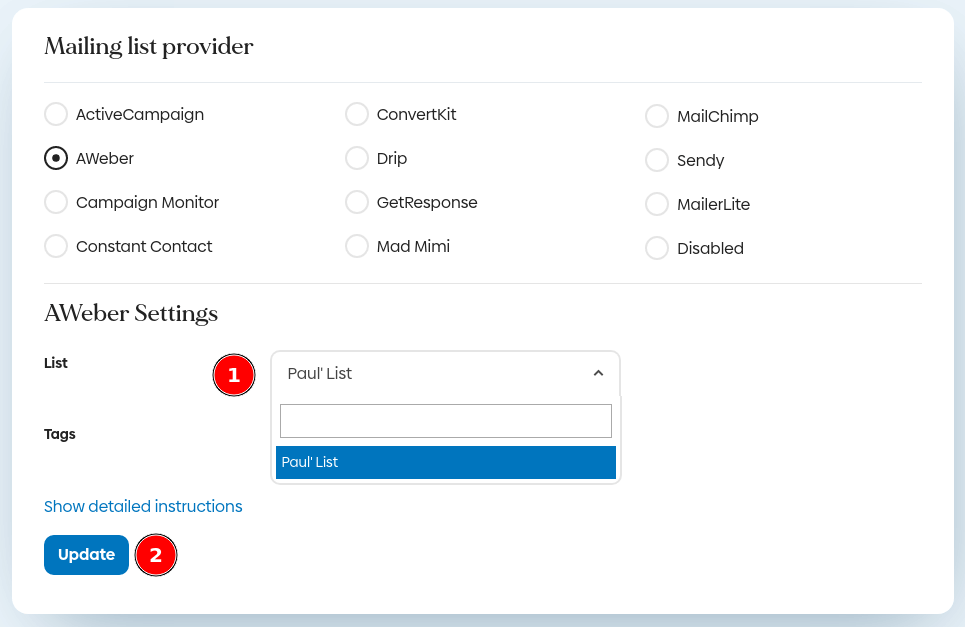Viewport: 965px width, 627px height.
Task: Click the AWeber Settings heading
Action: coord(131,313)
